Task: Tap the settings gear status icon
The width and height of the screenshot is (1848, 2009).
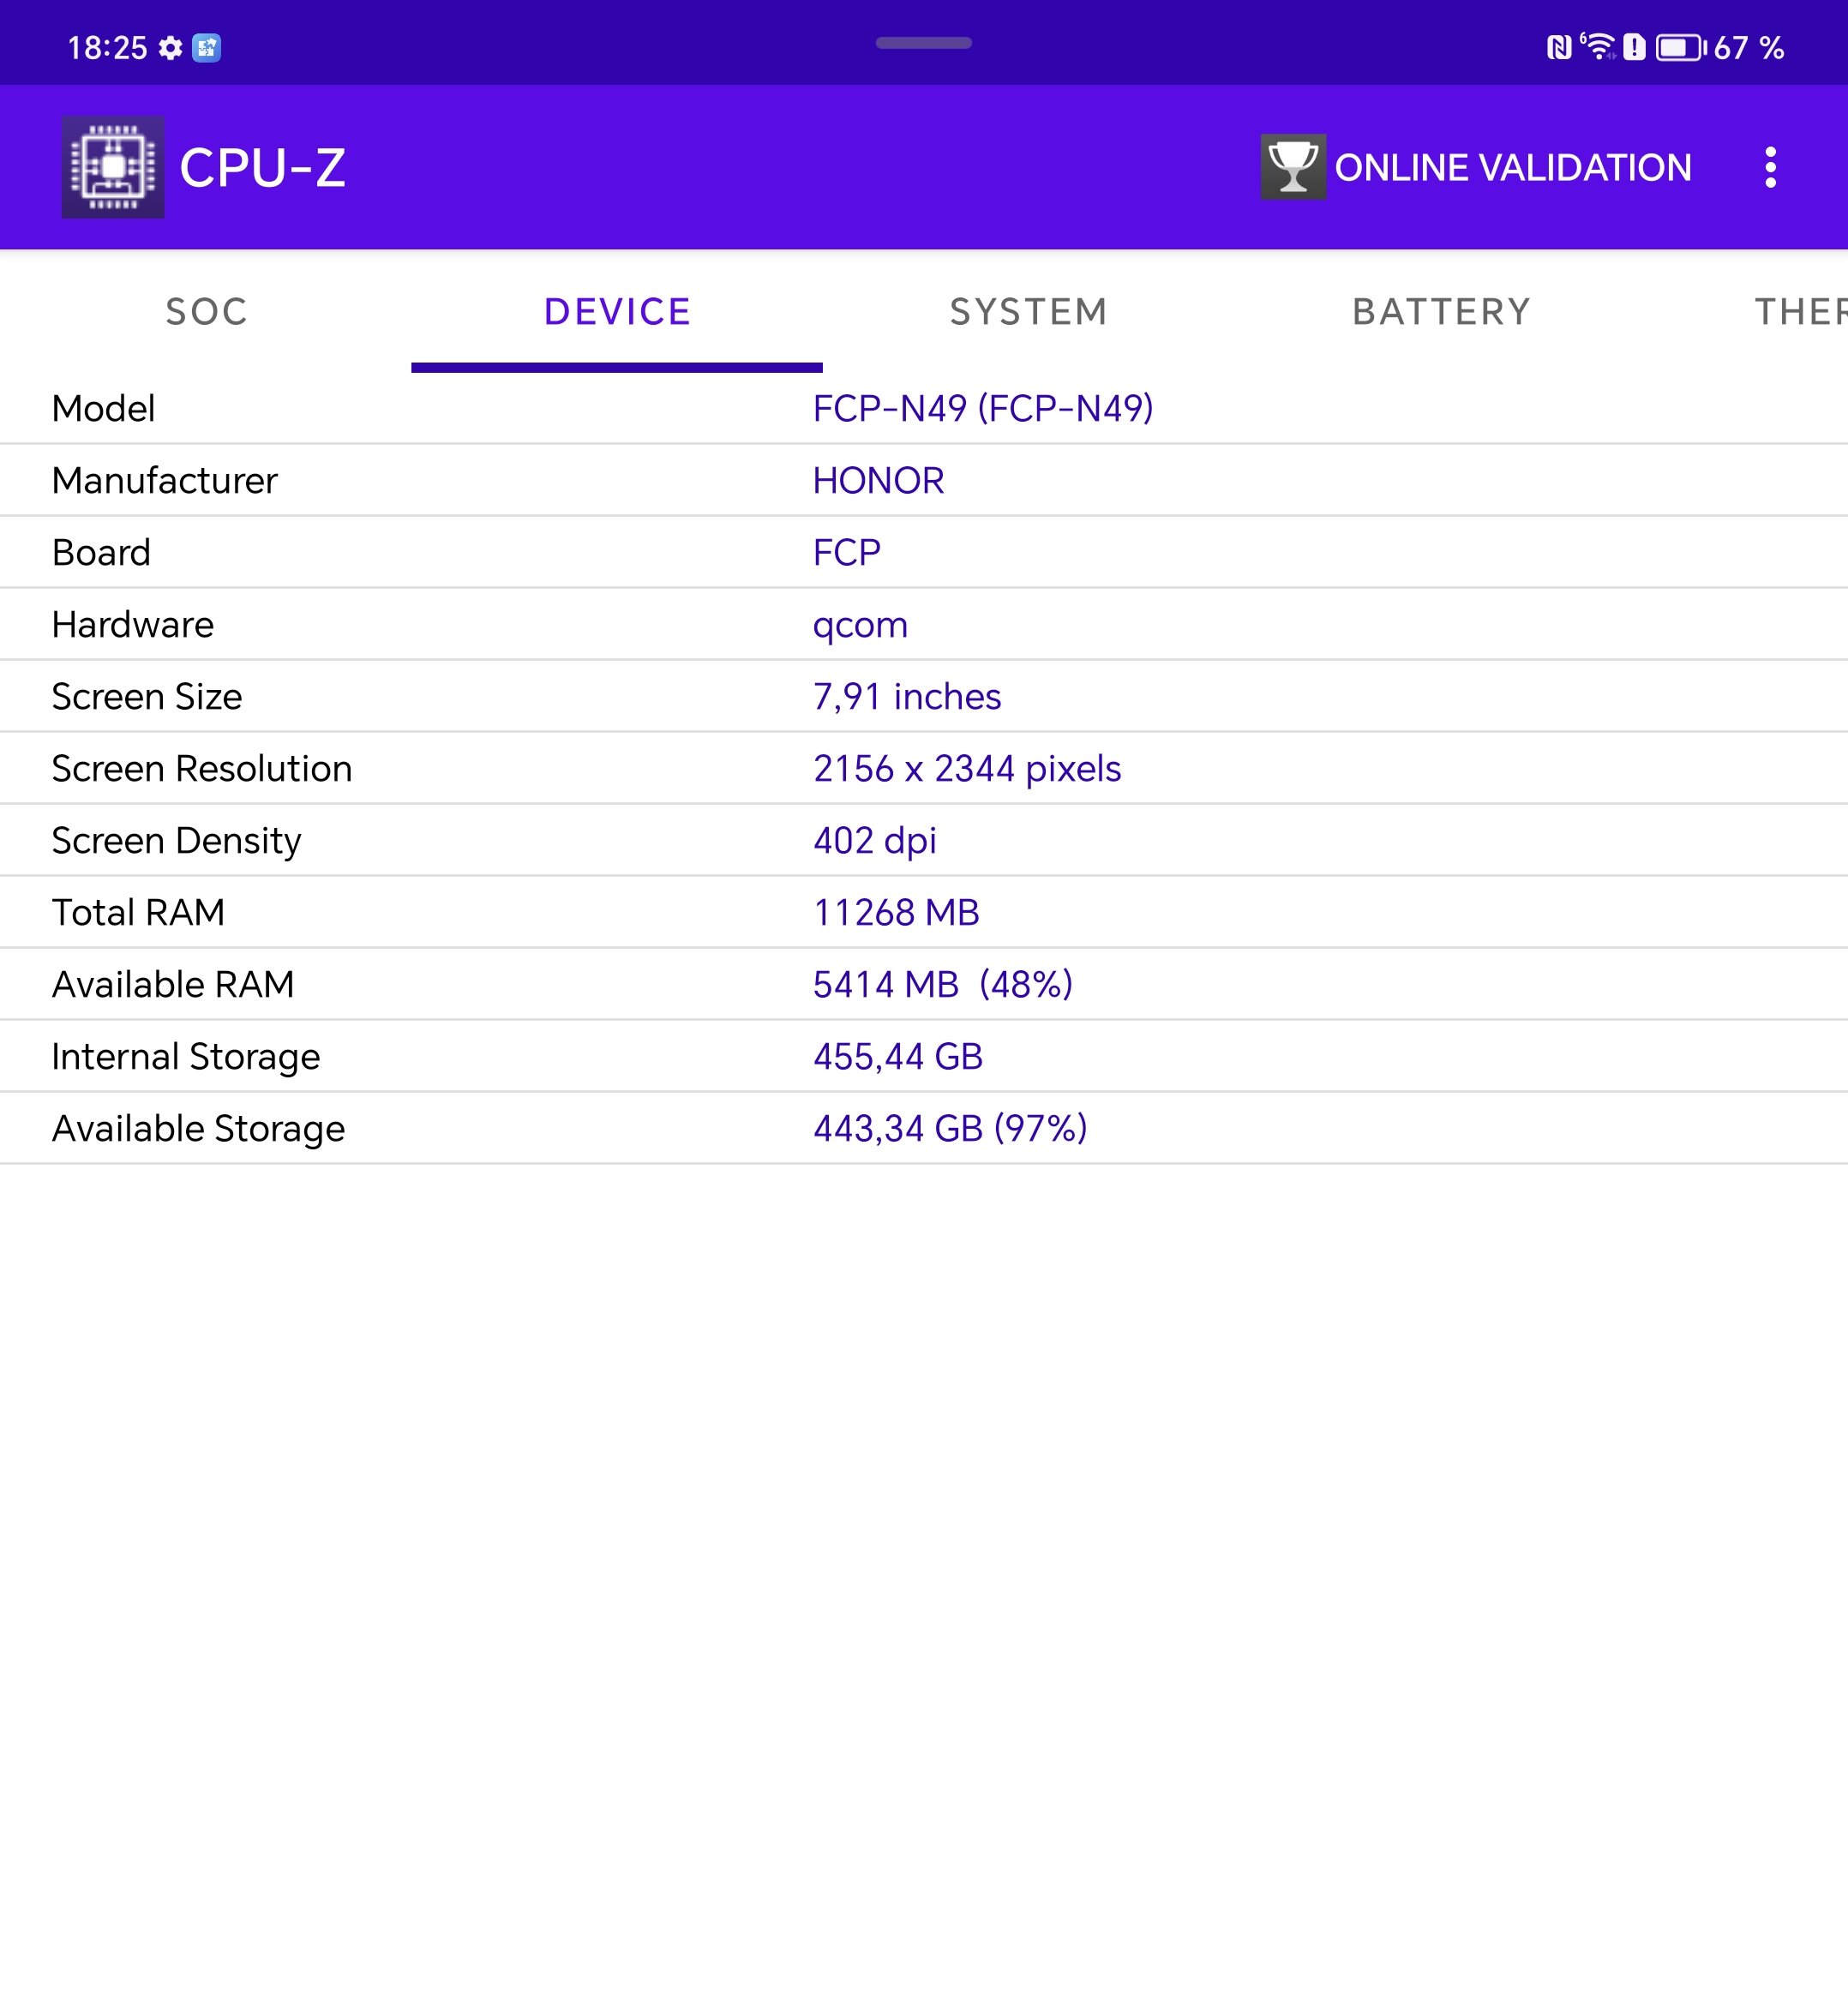Action: [171, 48]
